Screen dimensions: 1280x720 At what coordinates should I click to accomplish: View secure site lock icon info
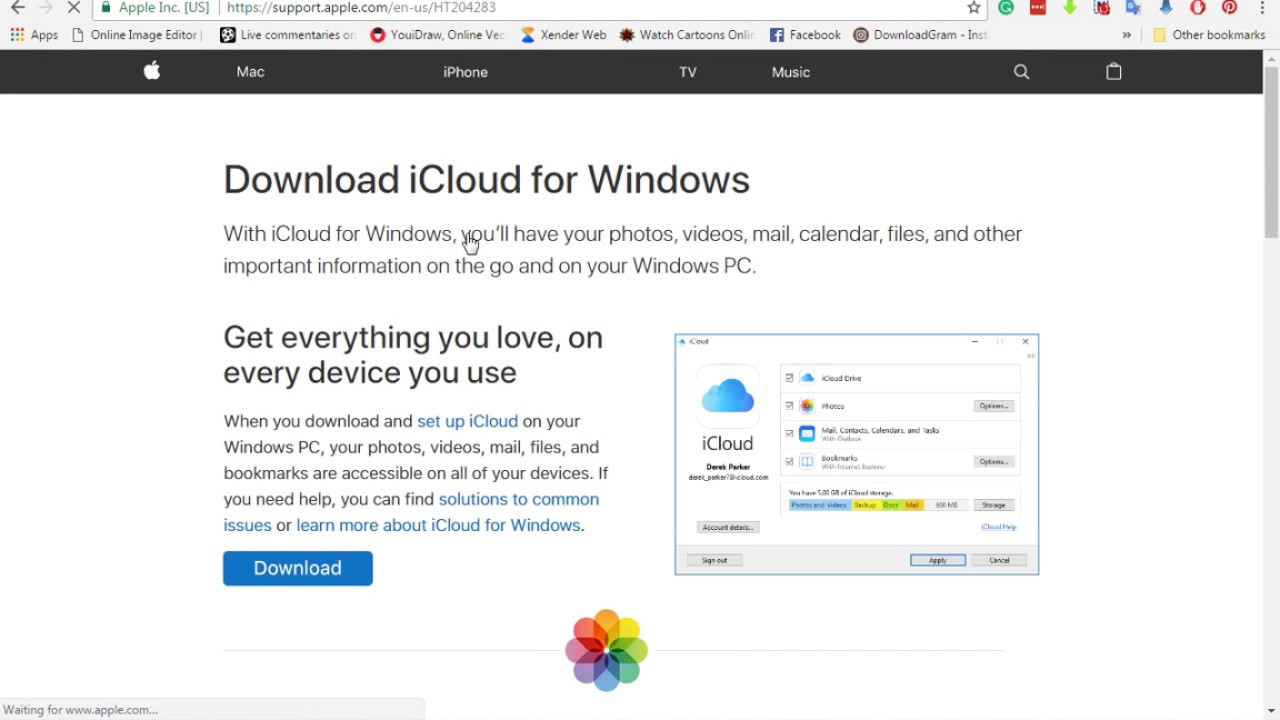click(107, 8)
